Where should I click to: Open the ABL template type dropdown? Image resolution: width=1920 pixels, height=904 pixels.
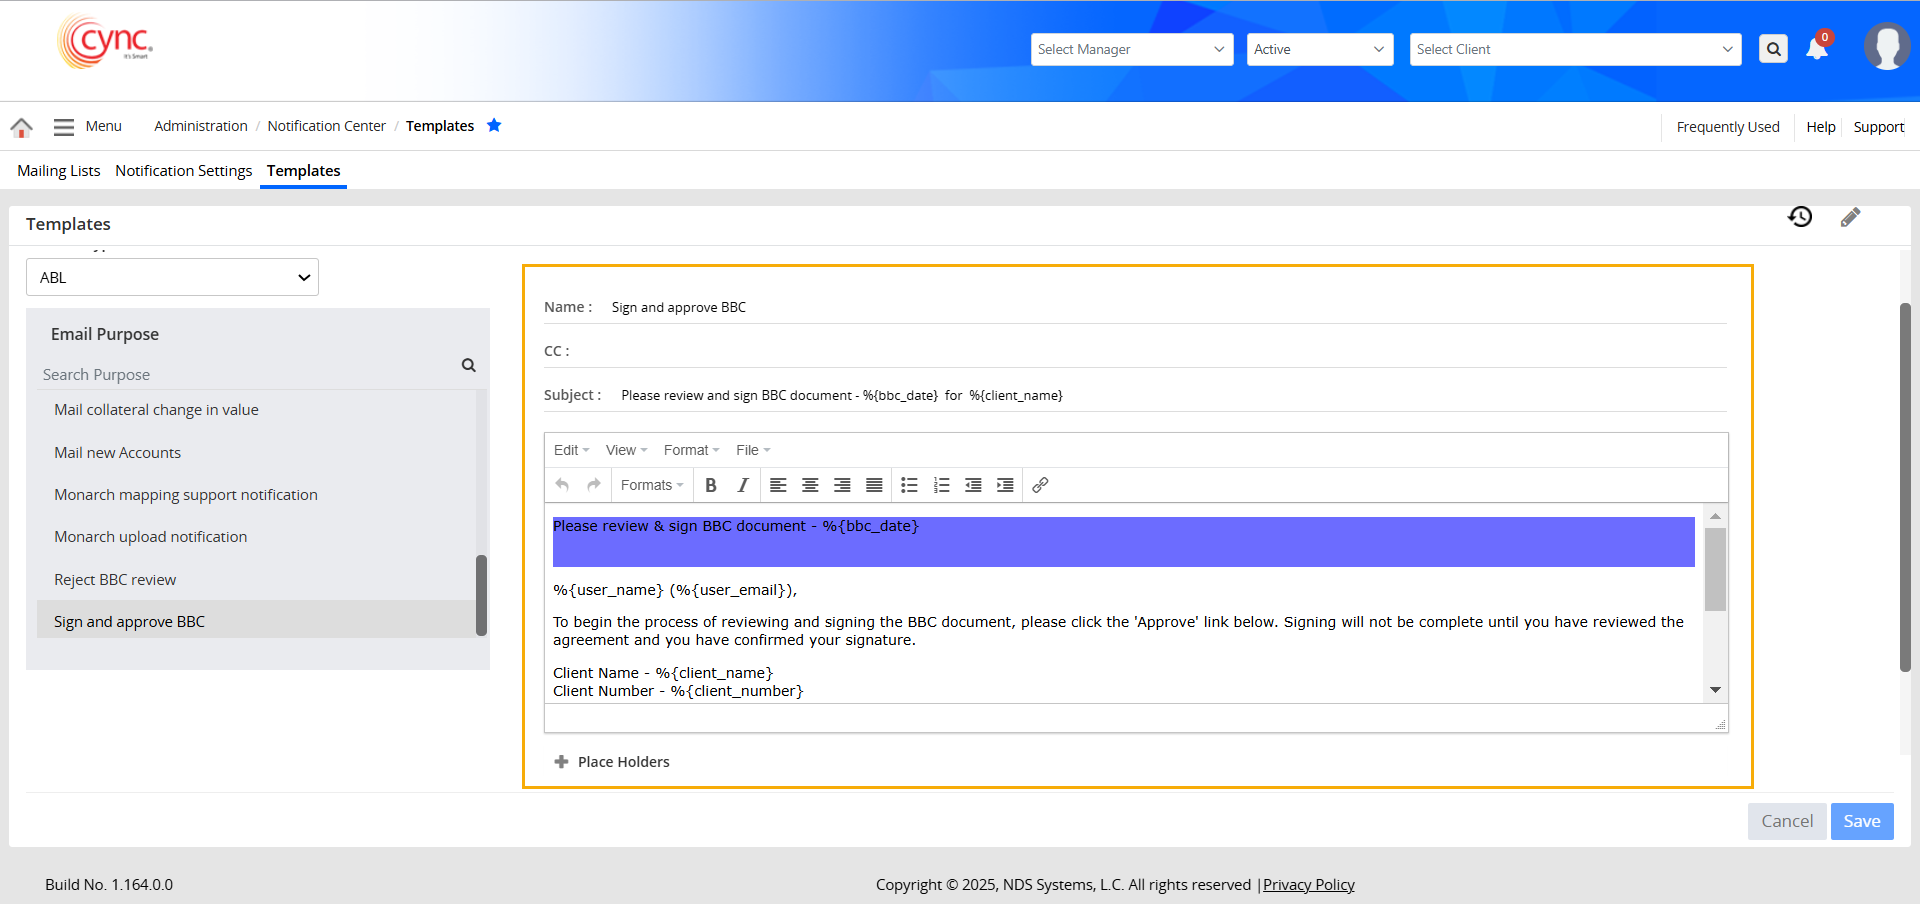172,278
